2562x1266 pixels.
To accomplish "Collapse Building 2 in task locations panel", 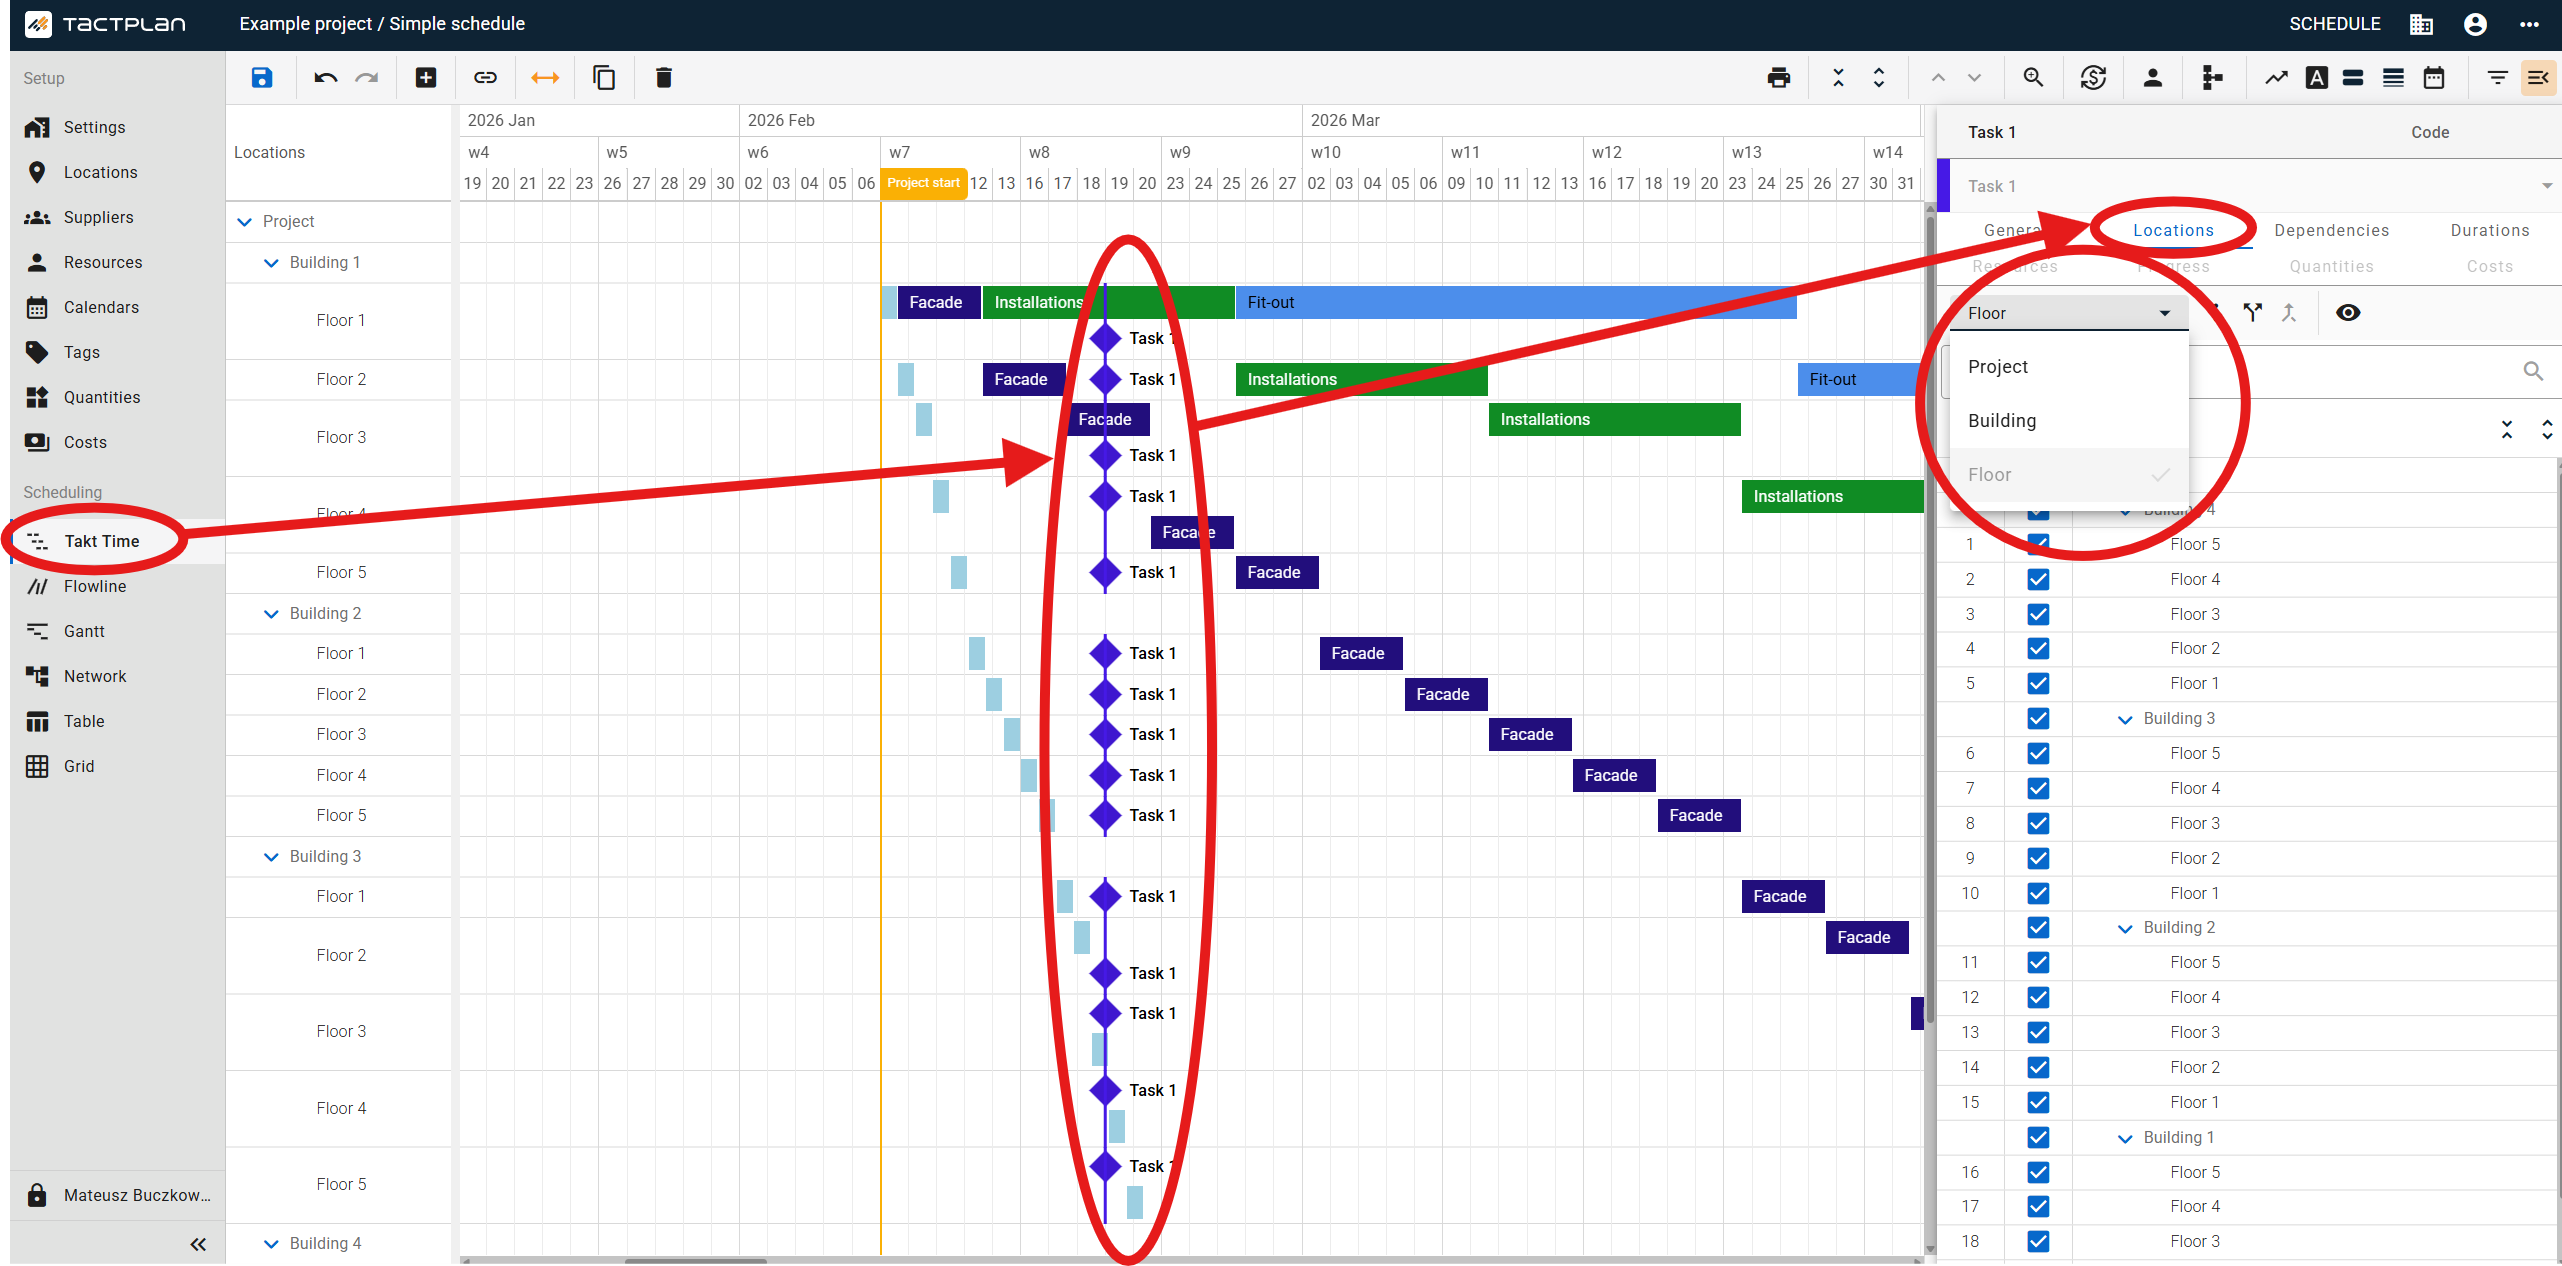I will point(2125,928).
